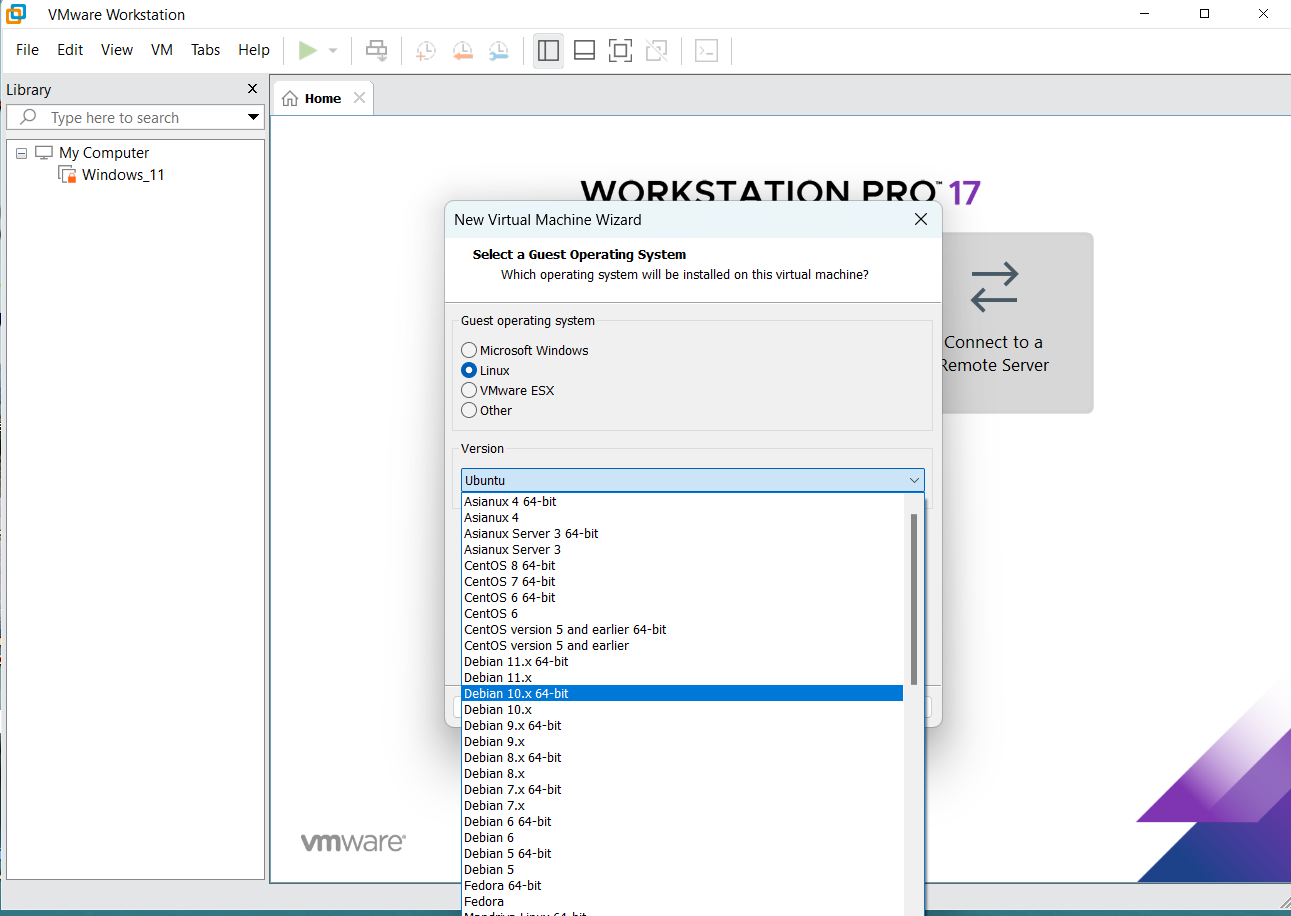
Task: Toggle the thumbnail bar view icon
Action: (x=585, y=50)
